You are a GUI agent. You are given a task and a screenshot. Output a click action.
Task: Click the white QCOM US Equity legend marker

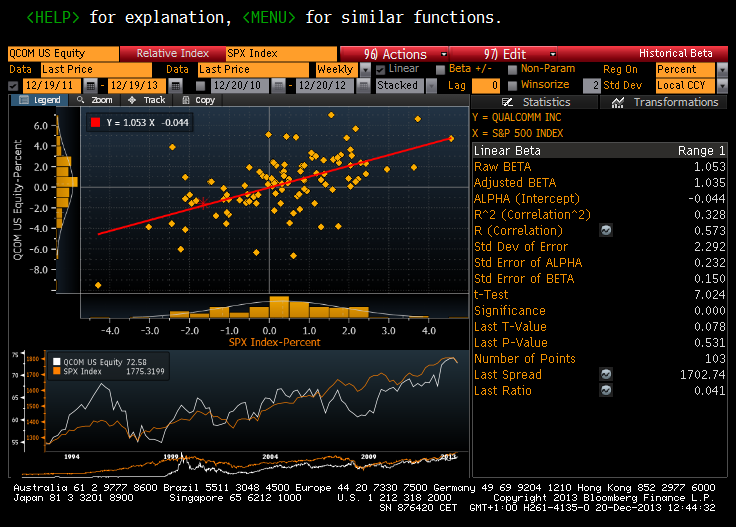[57, 362]
